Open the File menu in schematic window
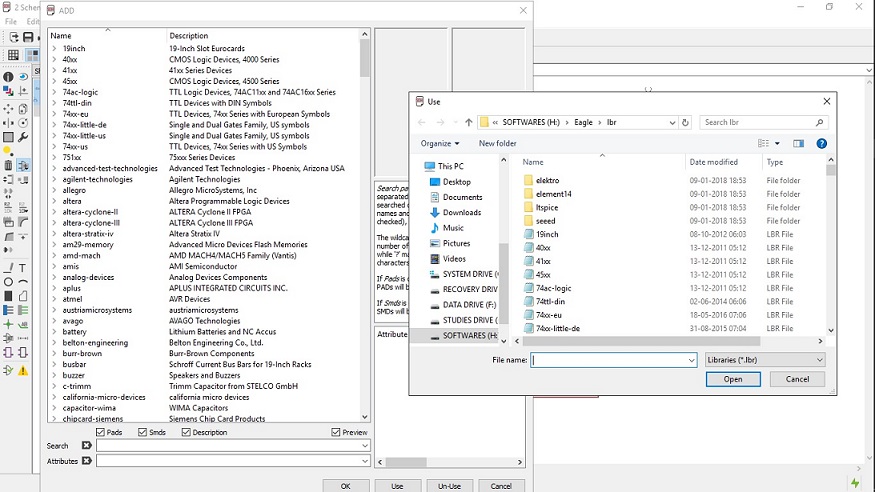Image resolution: width=875 pixels, height=492 pixels. click(11, 21)
